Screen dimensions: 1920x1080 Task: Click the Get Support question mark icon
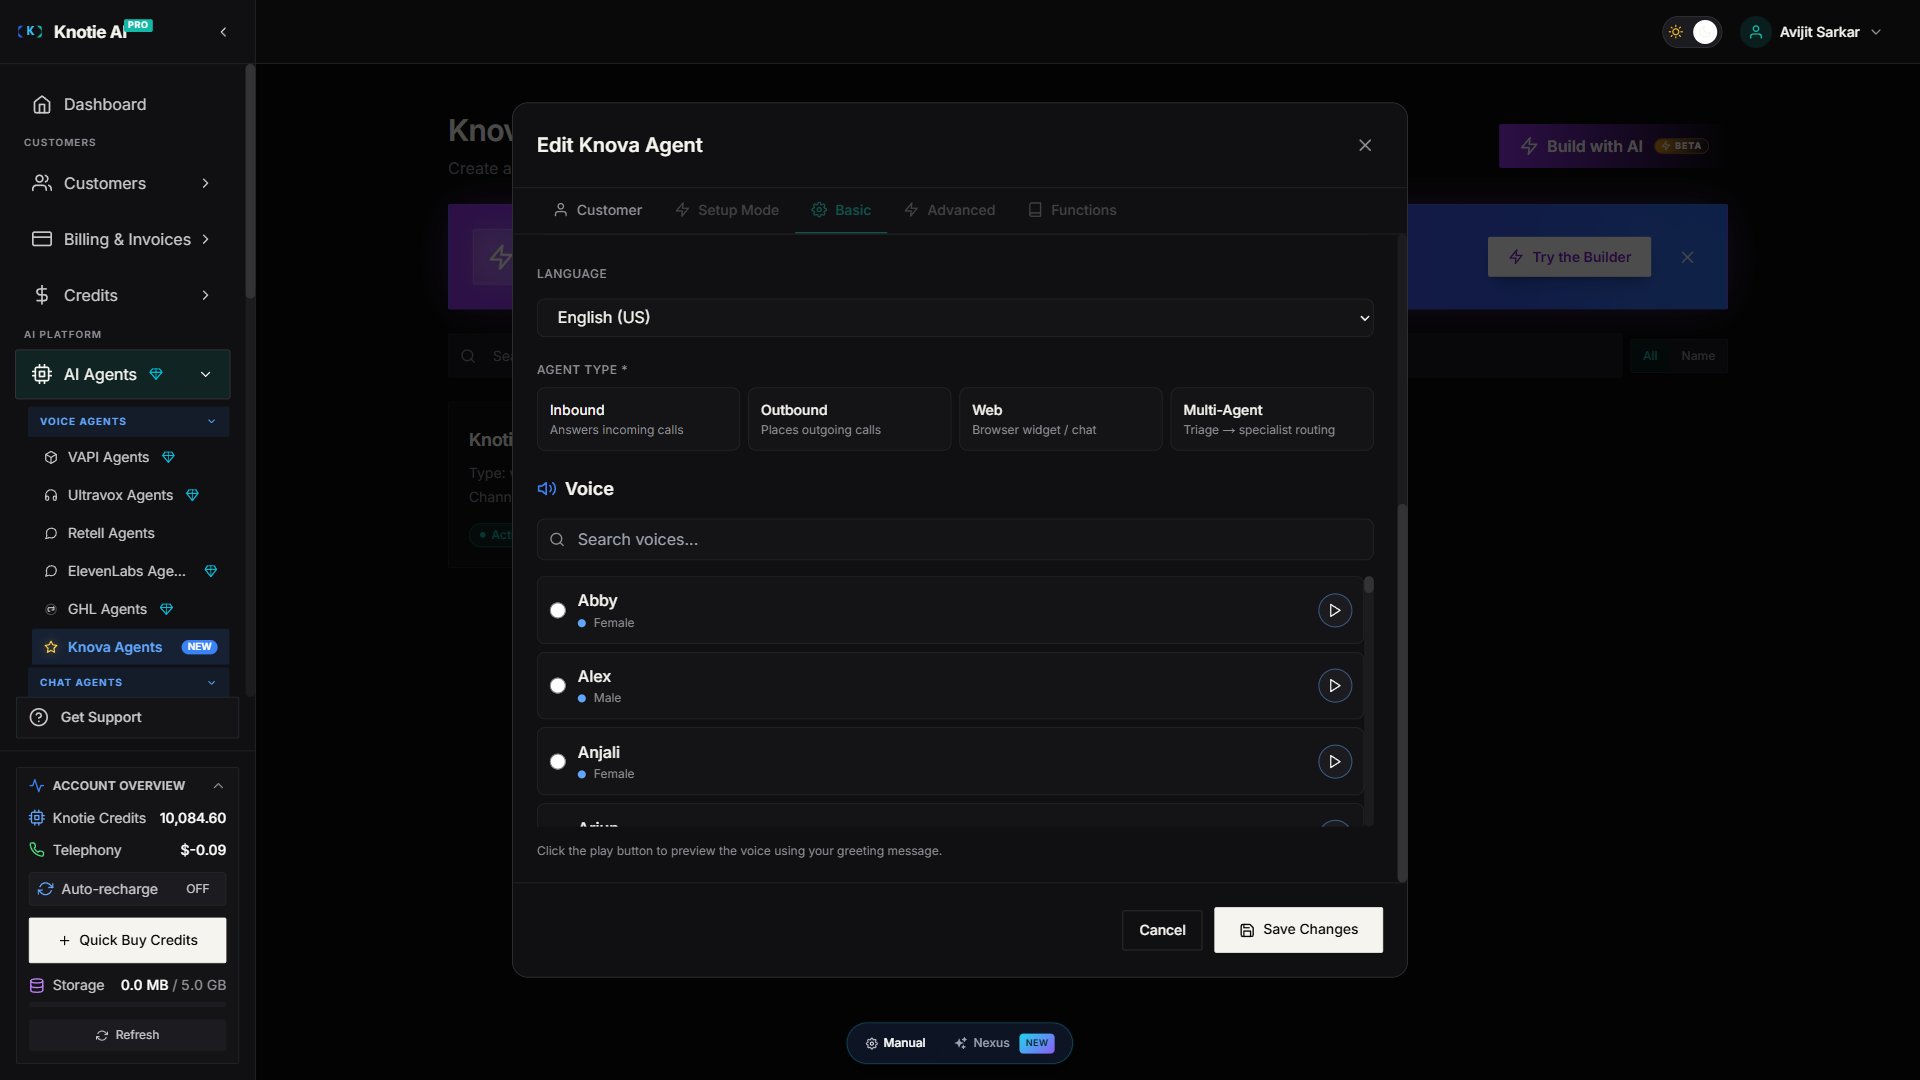39,717
